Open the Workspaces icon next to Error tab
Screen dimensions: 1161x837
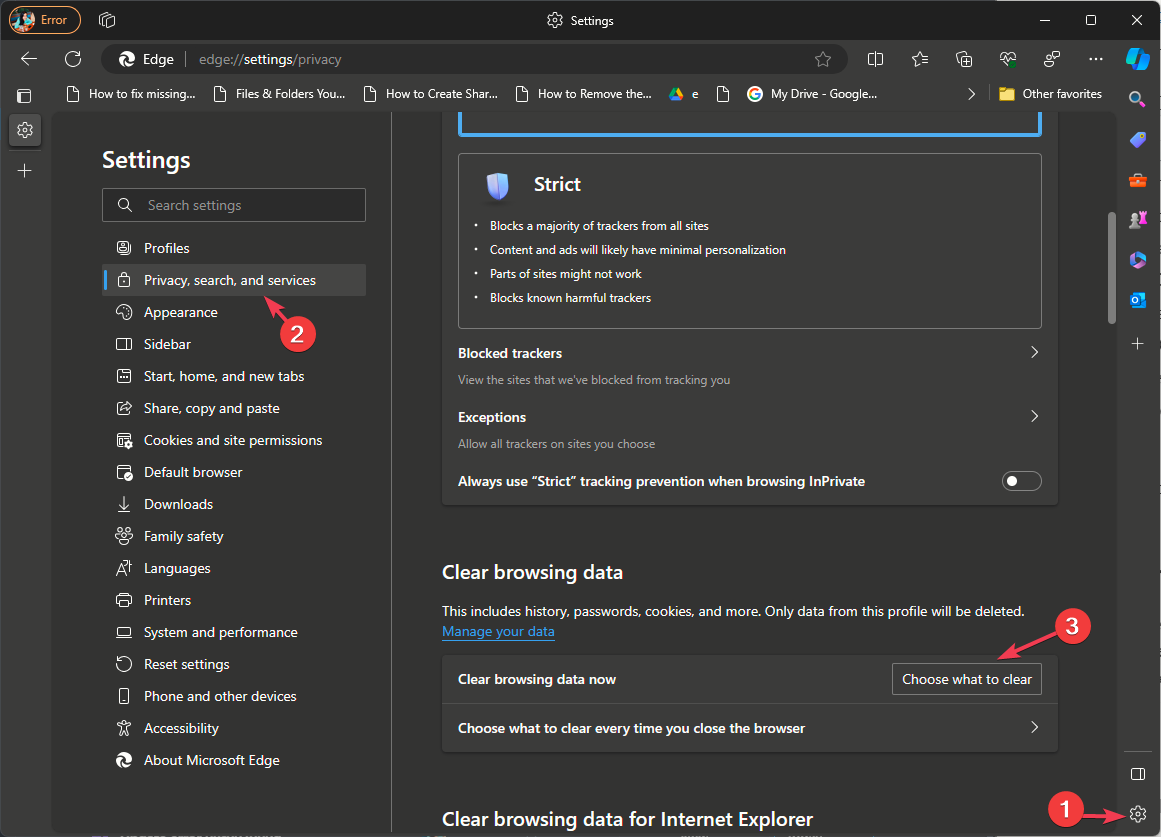pos(106,19)
